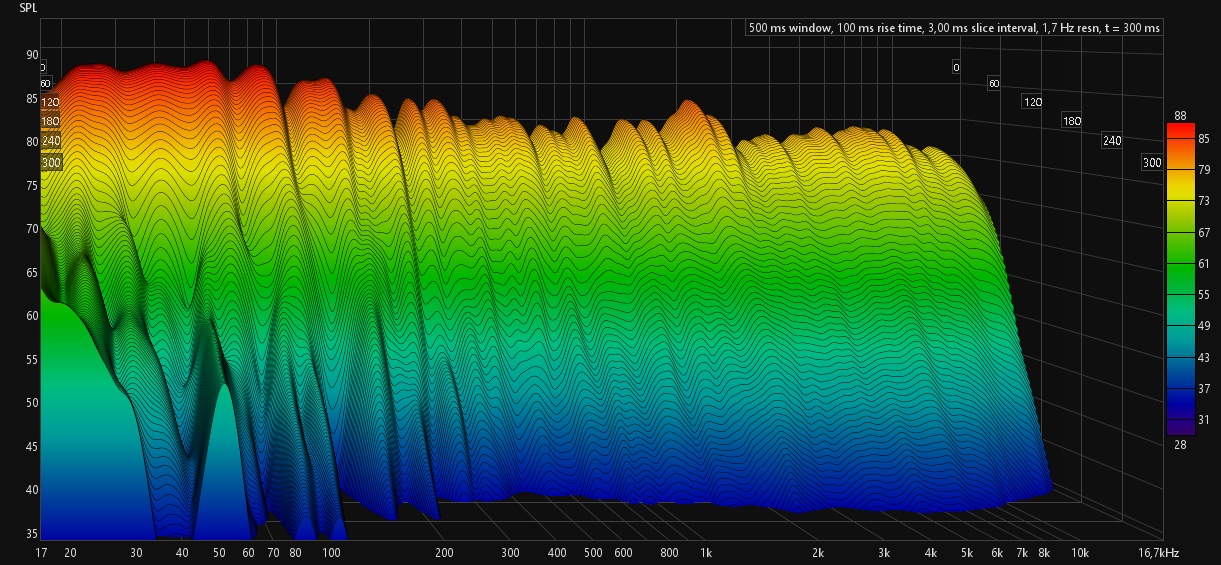Click the 31 value on color legend
The width and height of the screenshot is (1221, 565).
coord(1203,419)
